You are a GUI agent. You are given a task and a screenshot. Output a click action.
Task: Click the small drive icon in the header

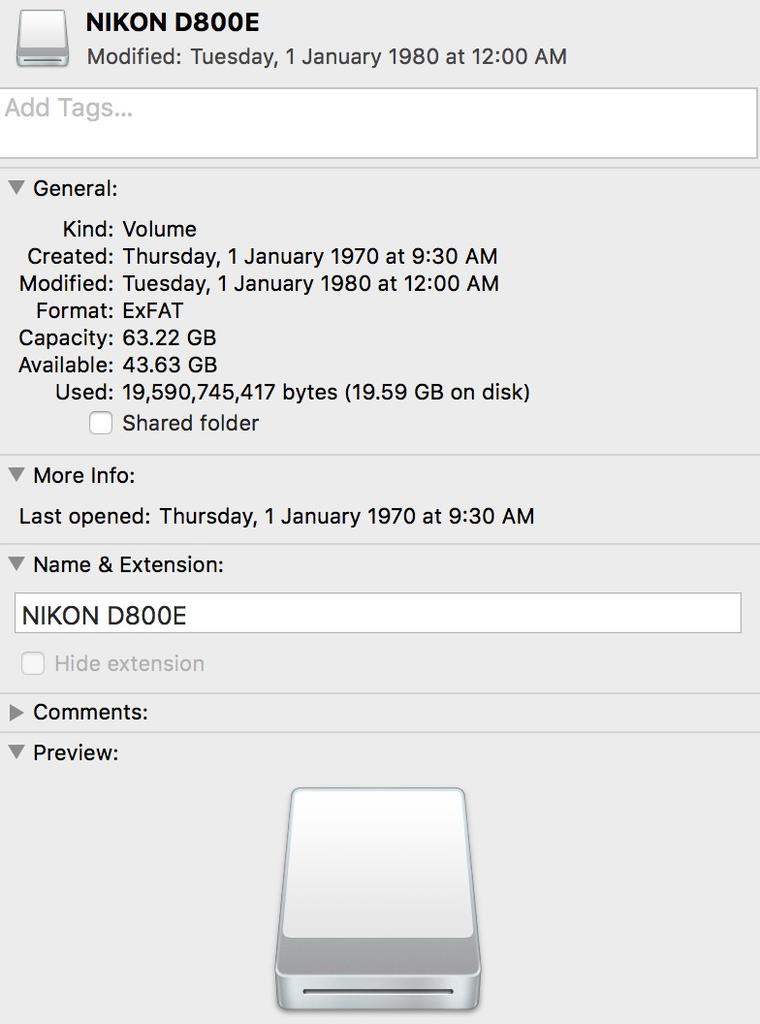click(x=42, y=38)
